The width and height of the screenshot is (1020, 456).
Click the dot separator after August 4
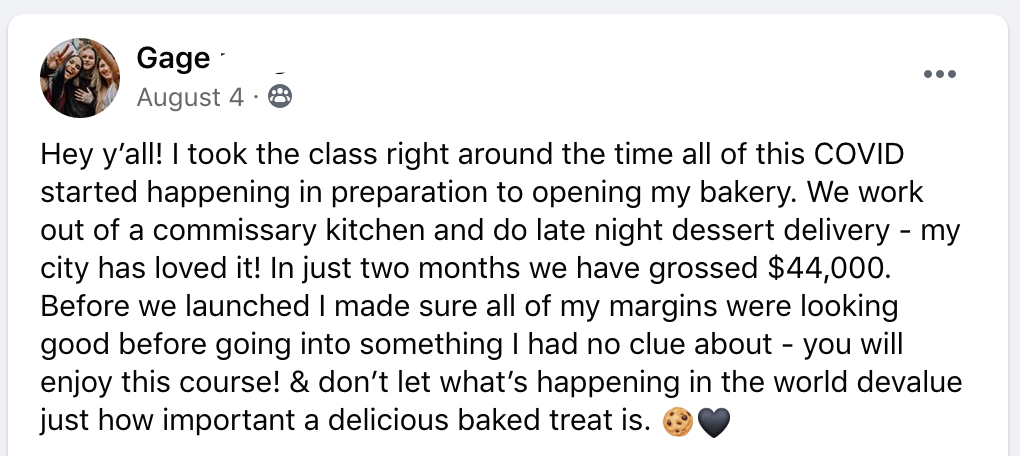tap(256, 98)
